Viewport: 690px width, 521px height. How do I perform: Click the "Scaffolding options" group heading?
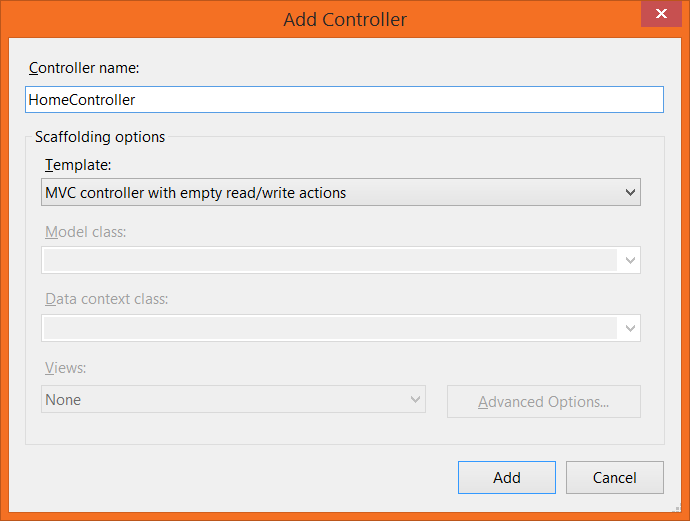coord(100,136)
